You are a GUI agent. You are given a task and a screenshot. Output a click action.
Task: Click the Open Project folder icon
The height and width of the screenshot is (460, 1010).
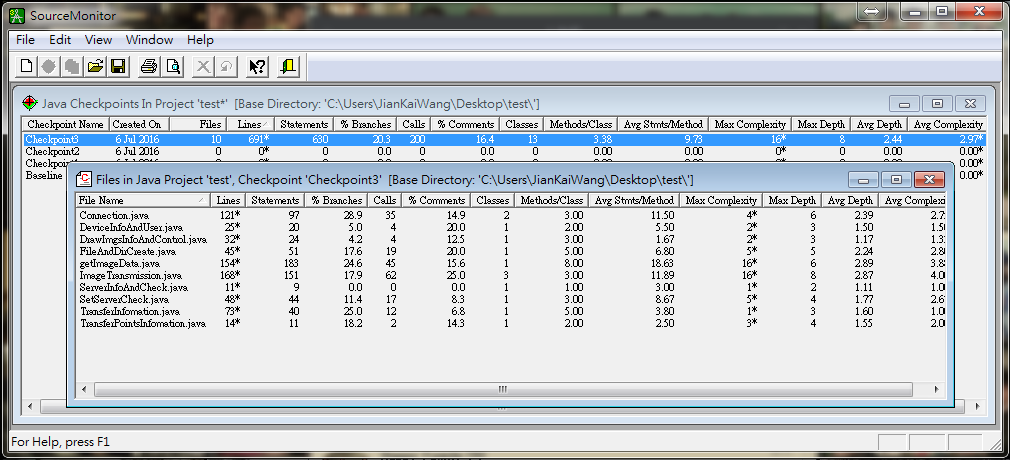click(95, 67)
